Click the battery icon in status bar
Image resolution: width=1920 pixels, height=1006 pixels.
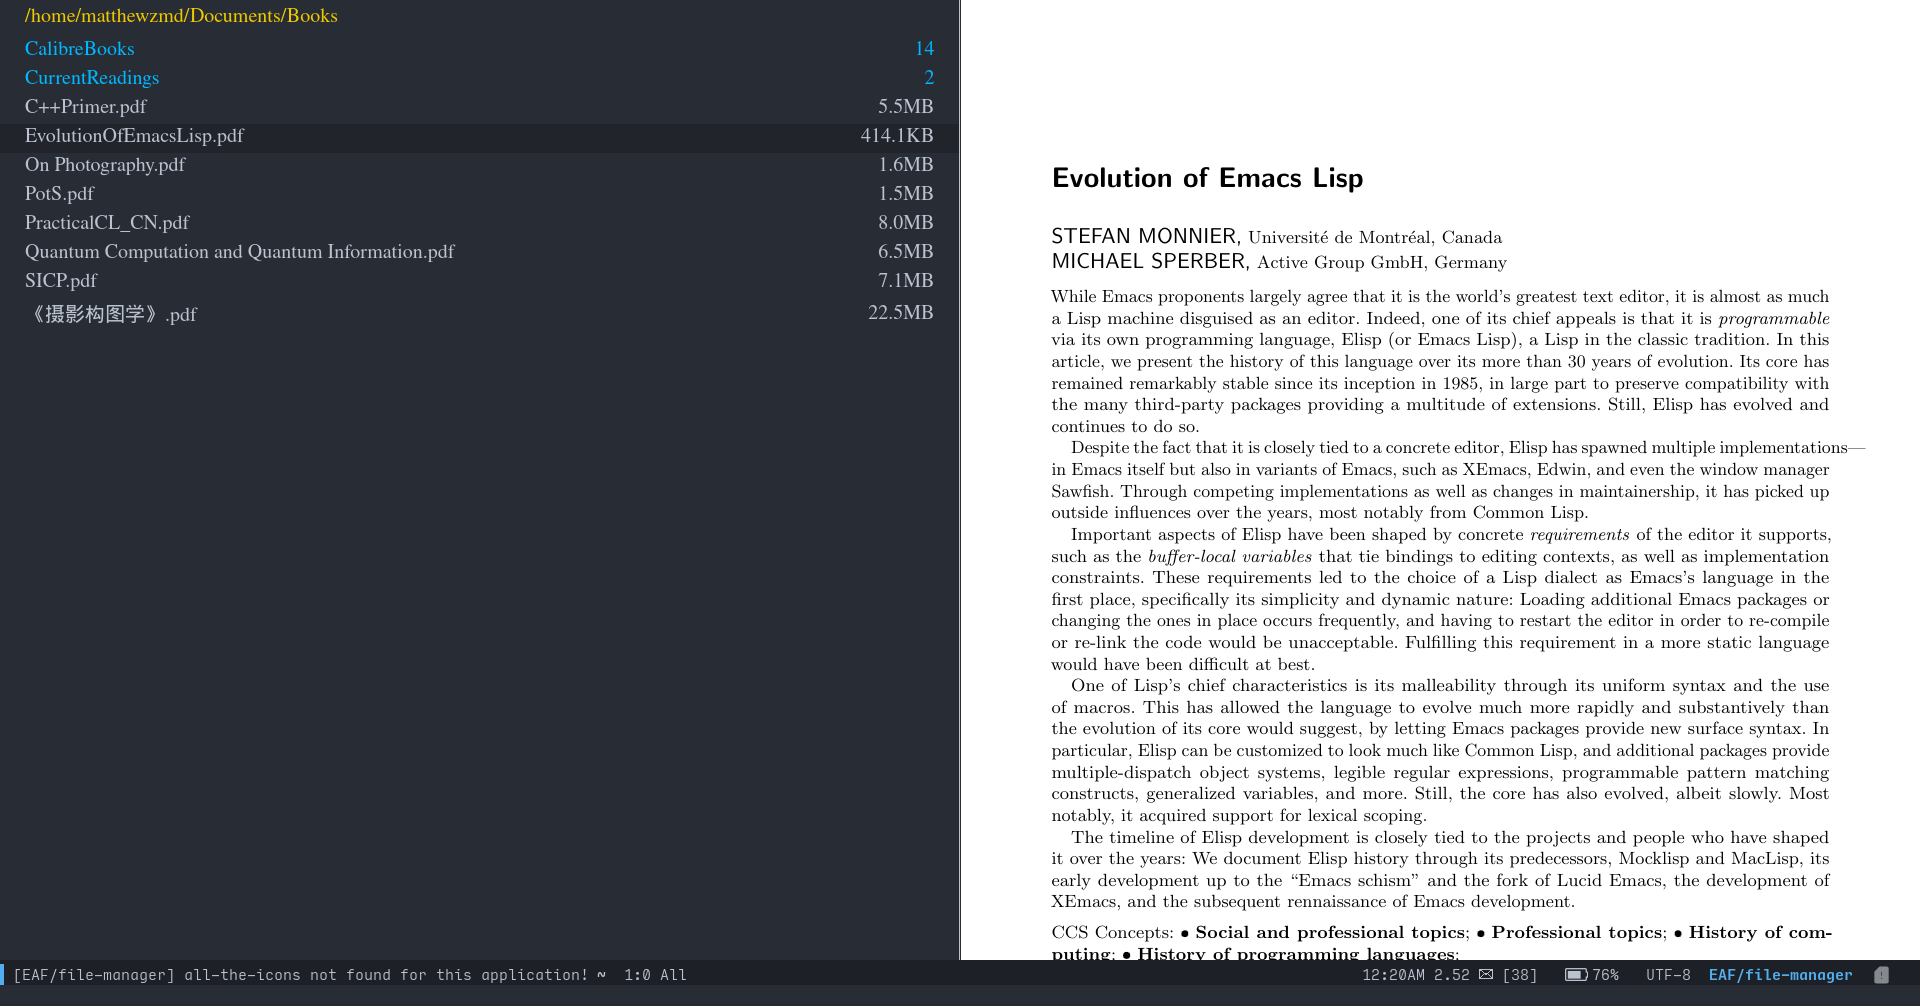(1576, 975)
